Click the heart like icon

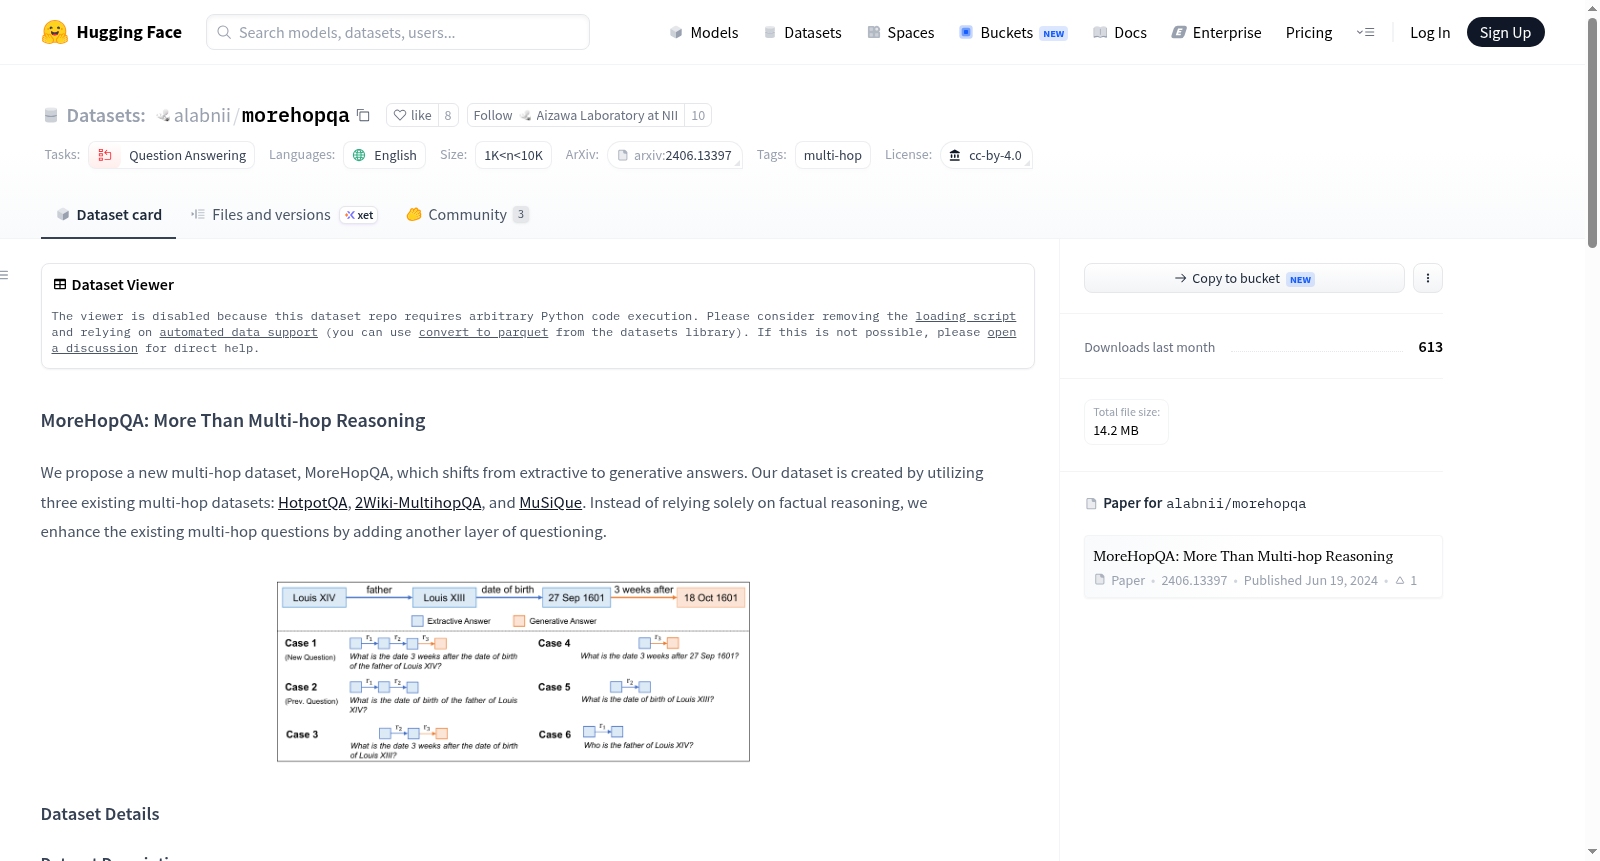pos(400,115)
